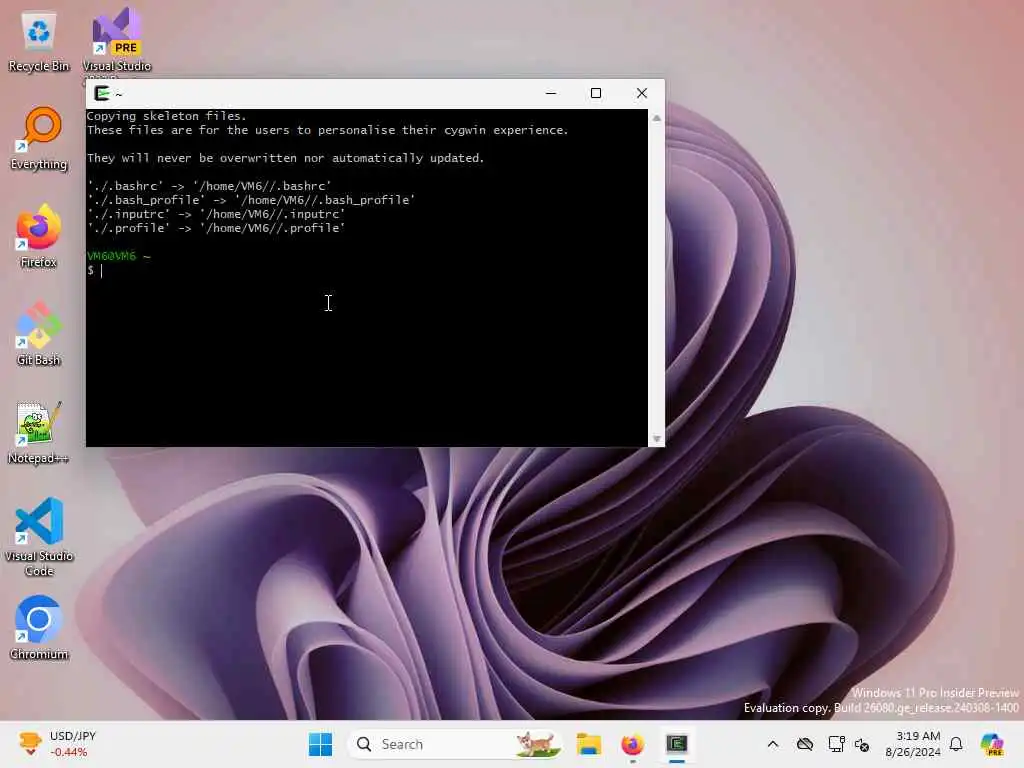This screenshot has height=768, width=1024.
Task: Click the './/.inputrc' terminal output line
Action: [x=216, y=214]
